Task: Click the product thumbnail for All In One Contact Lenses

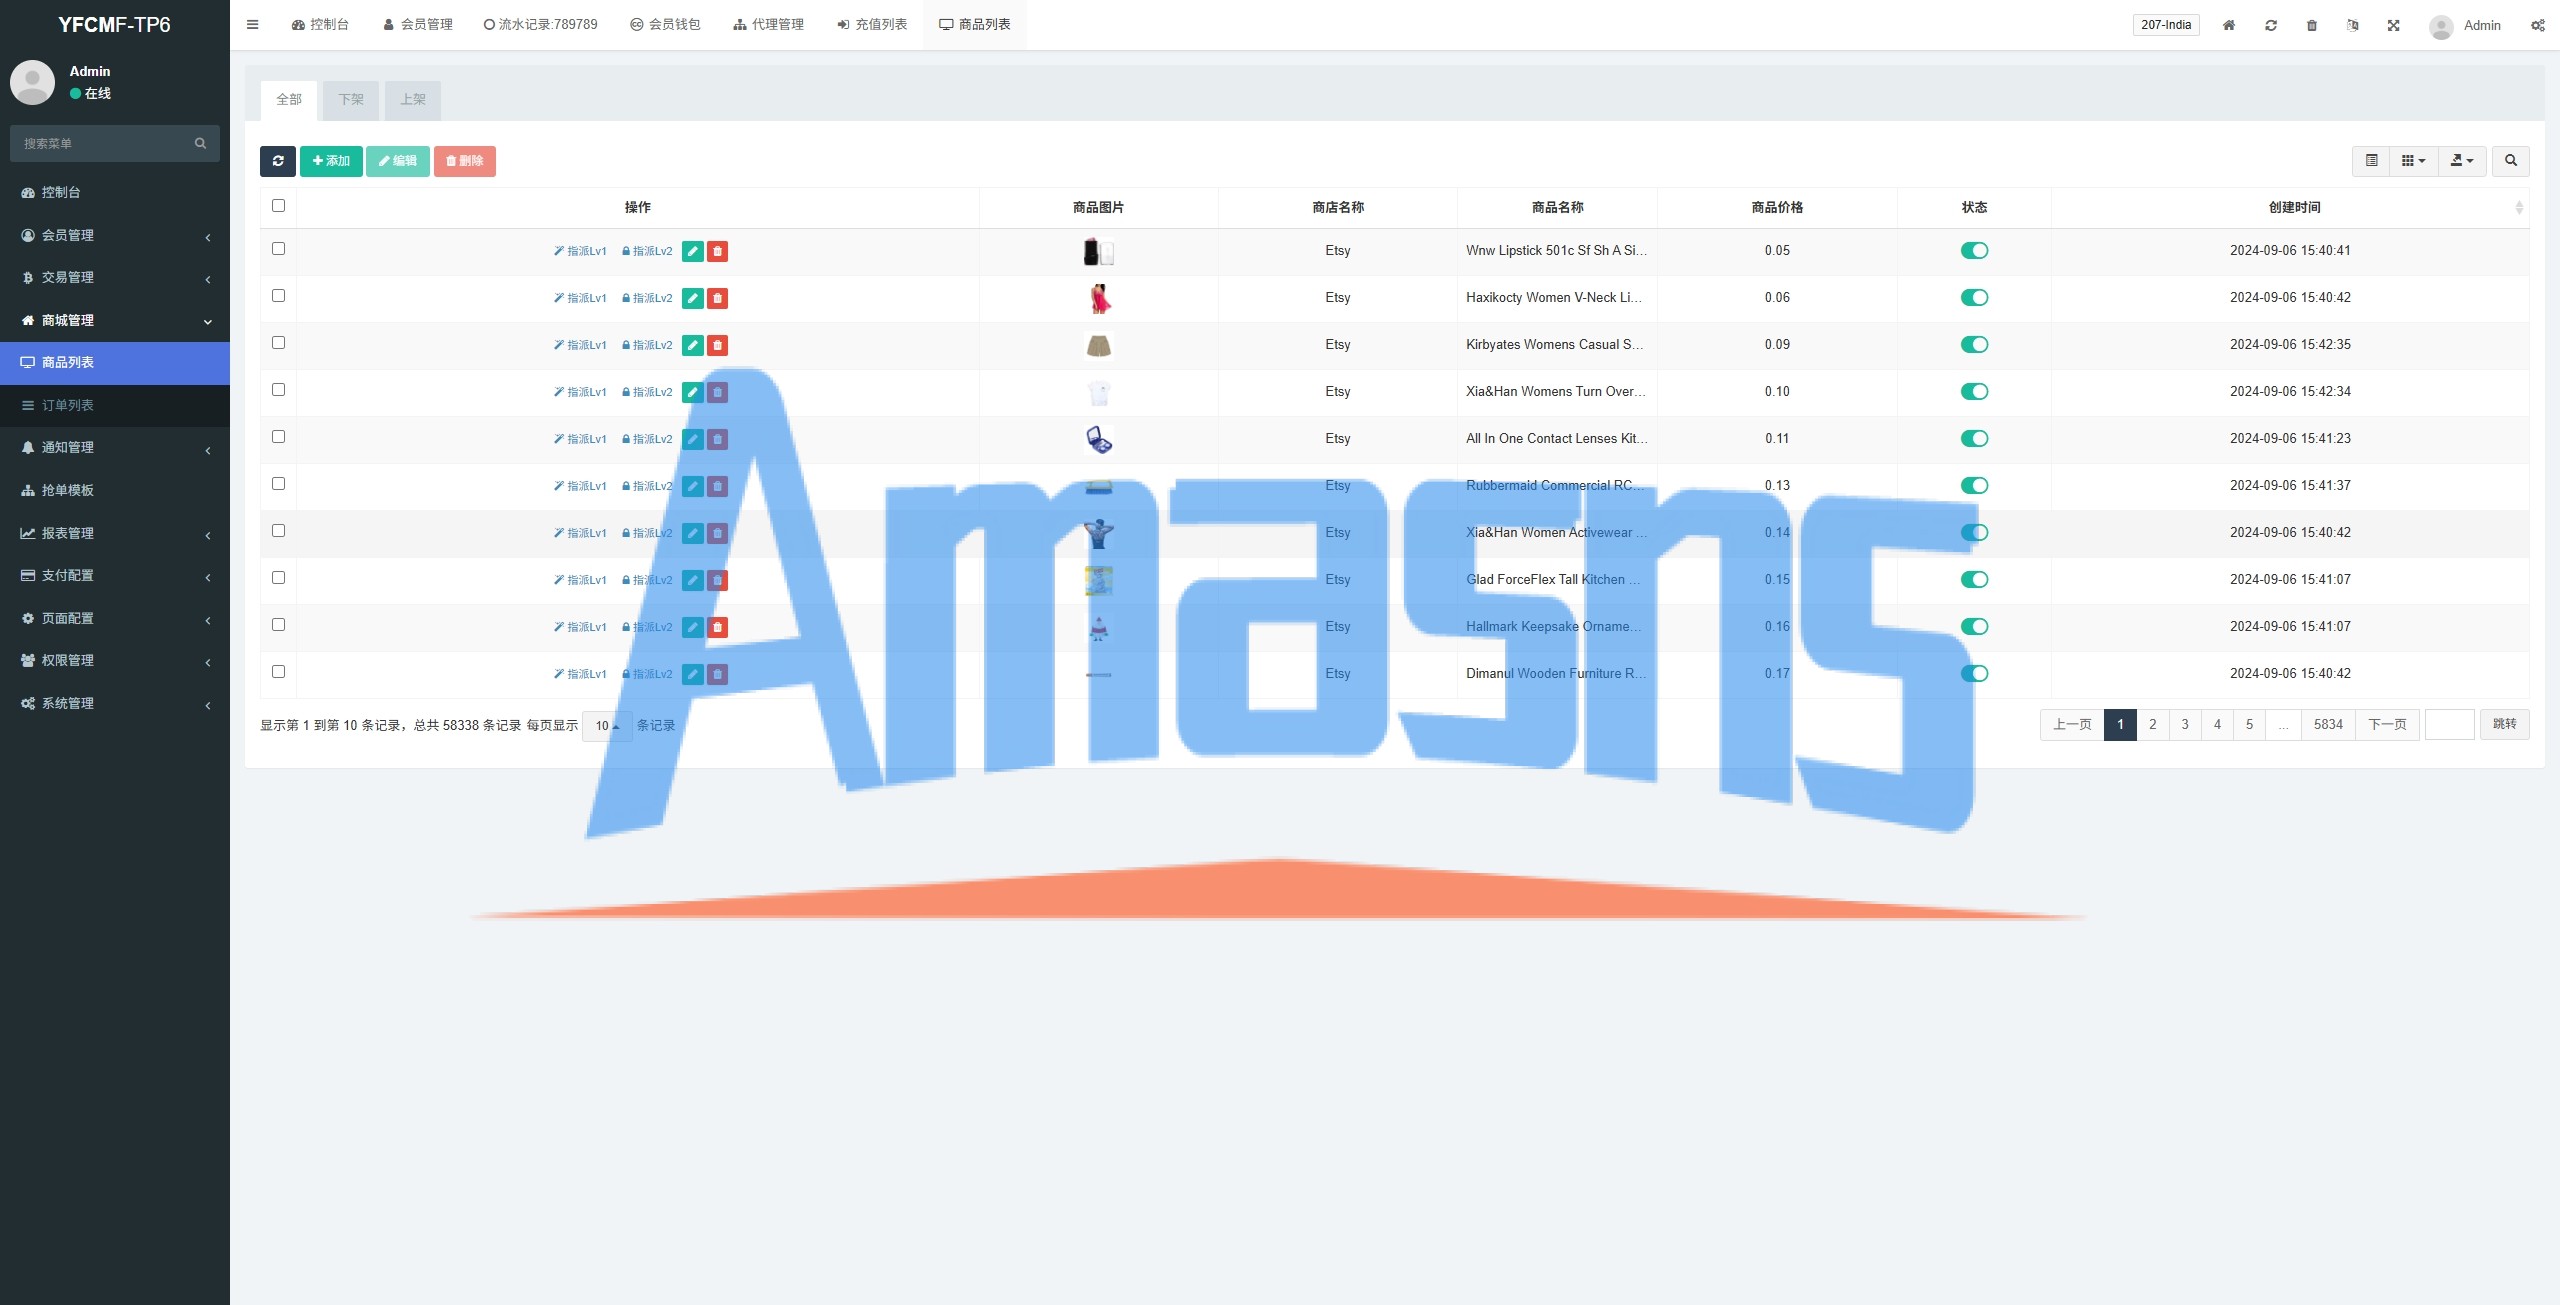Action: click(x=1099, y=439)
